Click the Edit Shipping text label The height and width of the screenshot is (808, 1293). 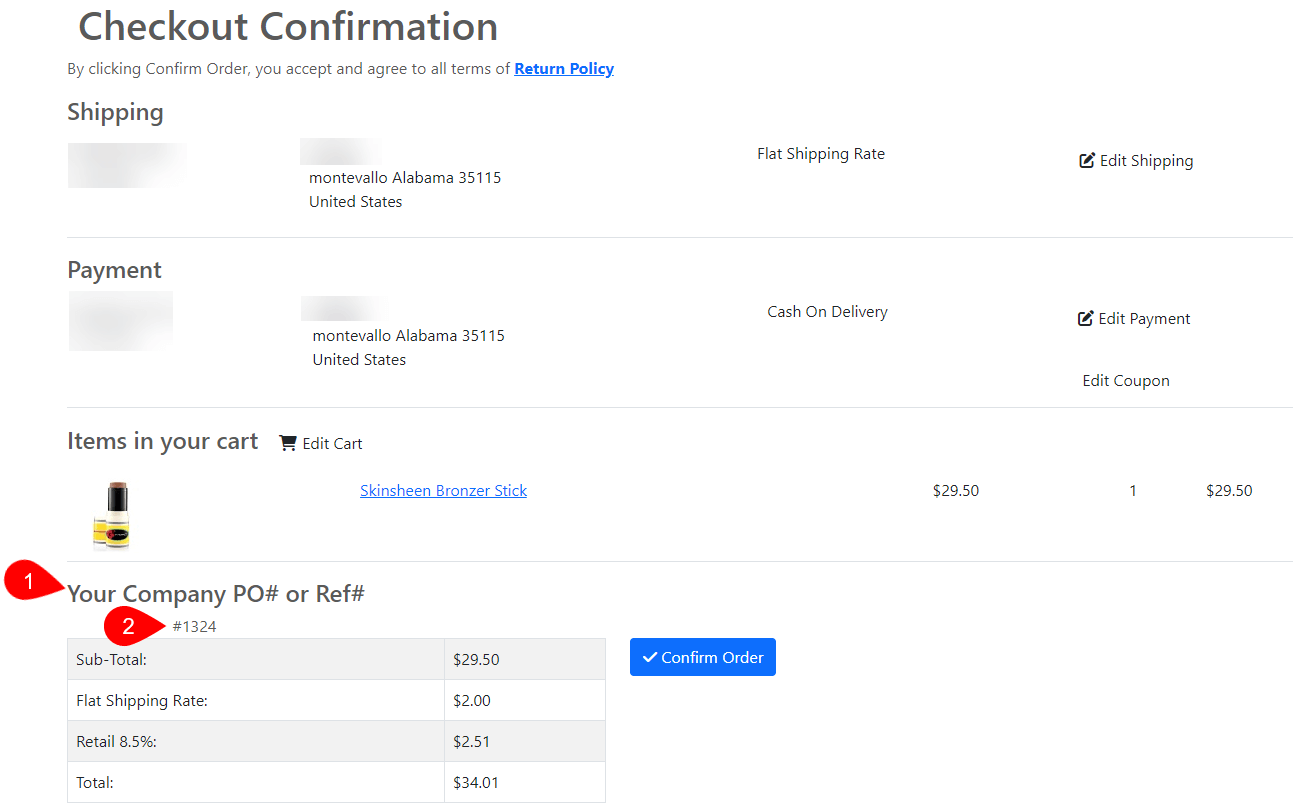(1146, 161)
